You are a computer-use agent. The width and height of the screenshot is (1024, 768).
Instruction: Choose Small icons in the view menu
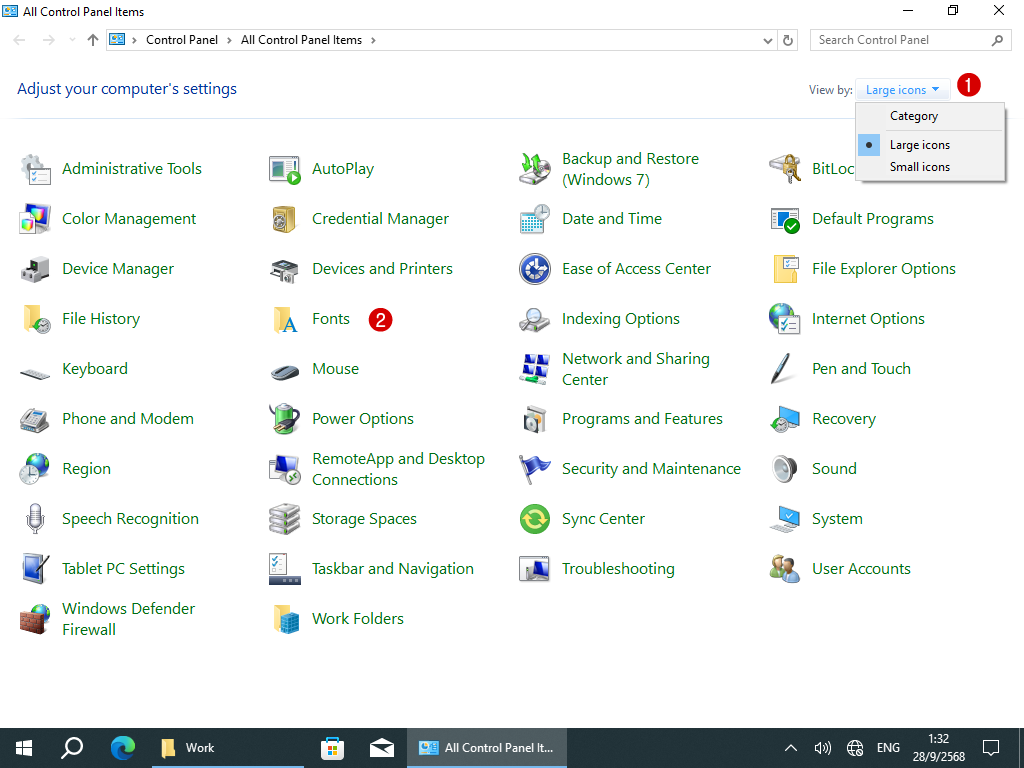(x=919, y=167)
